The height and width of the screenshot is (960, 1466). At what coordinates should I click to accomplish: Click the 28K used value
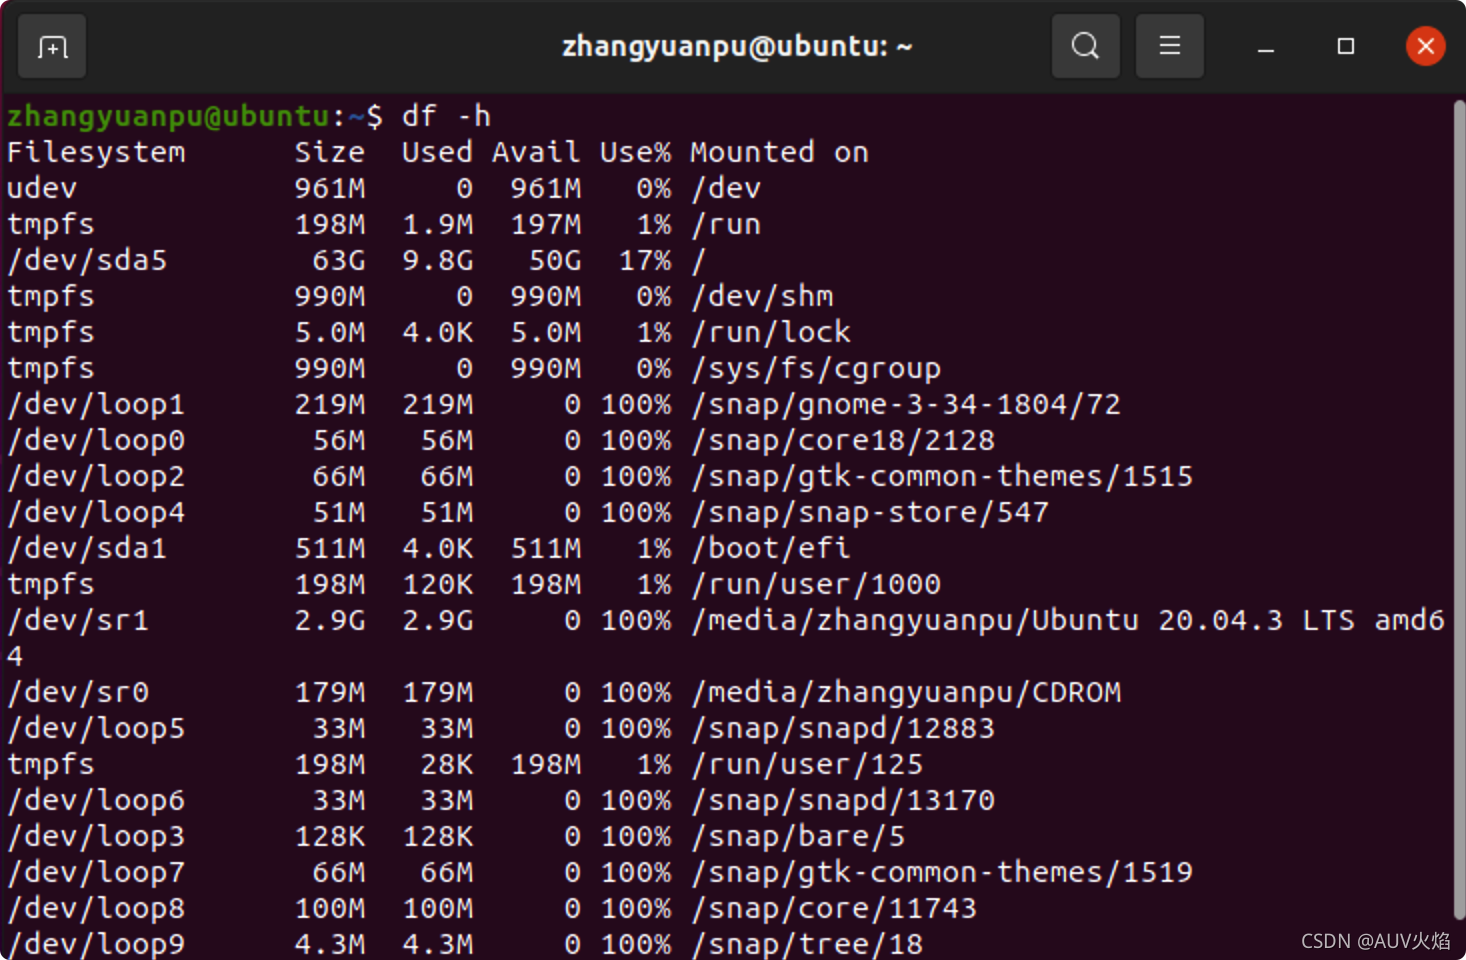click(x=446, y=764)
